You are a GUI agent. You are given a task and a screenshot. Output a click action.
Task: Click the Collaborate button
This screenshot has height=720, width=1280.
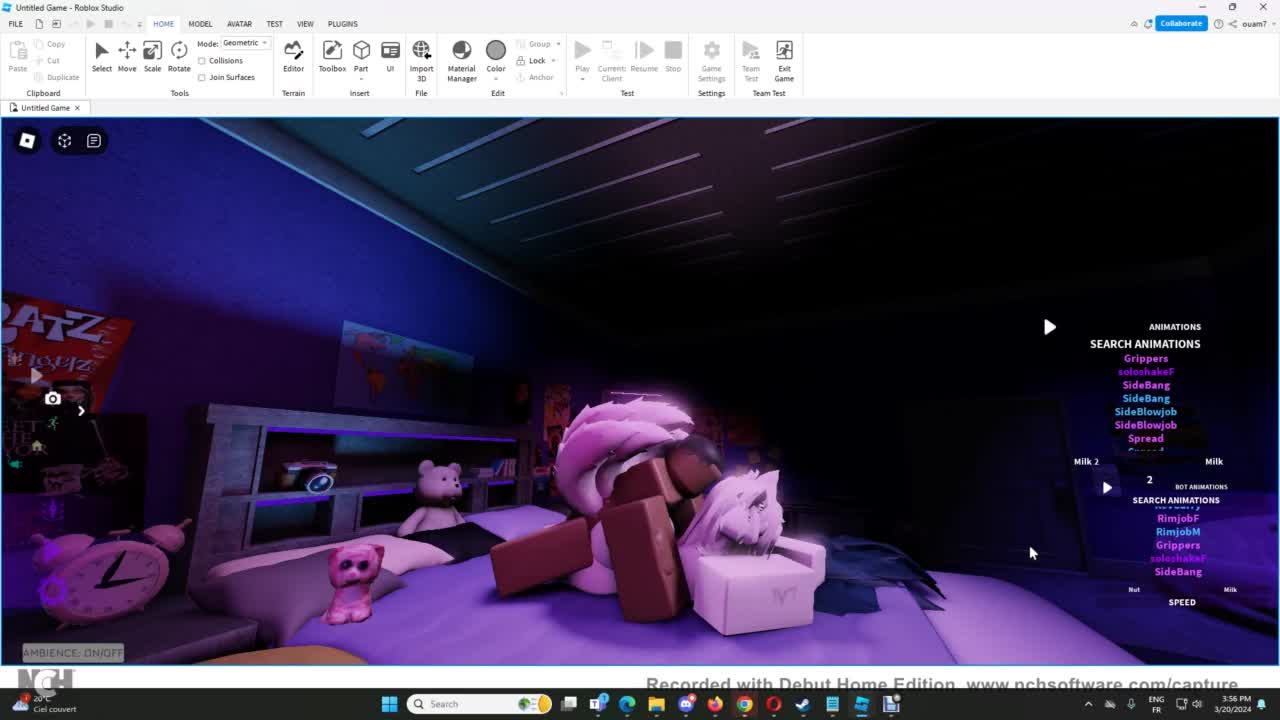pyautogui.click(x=1180, y=23)
